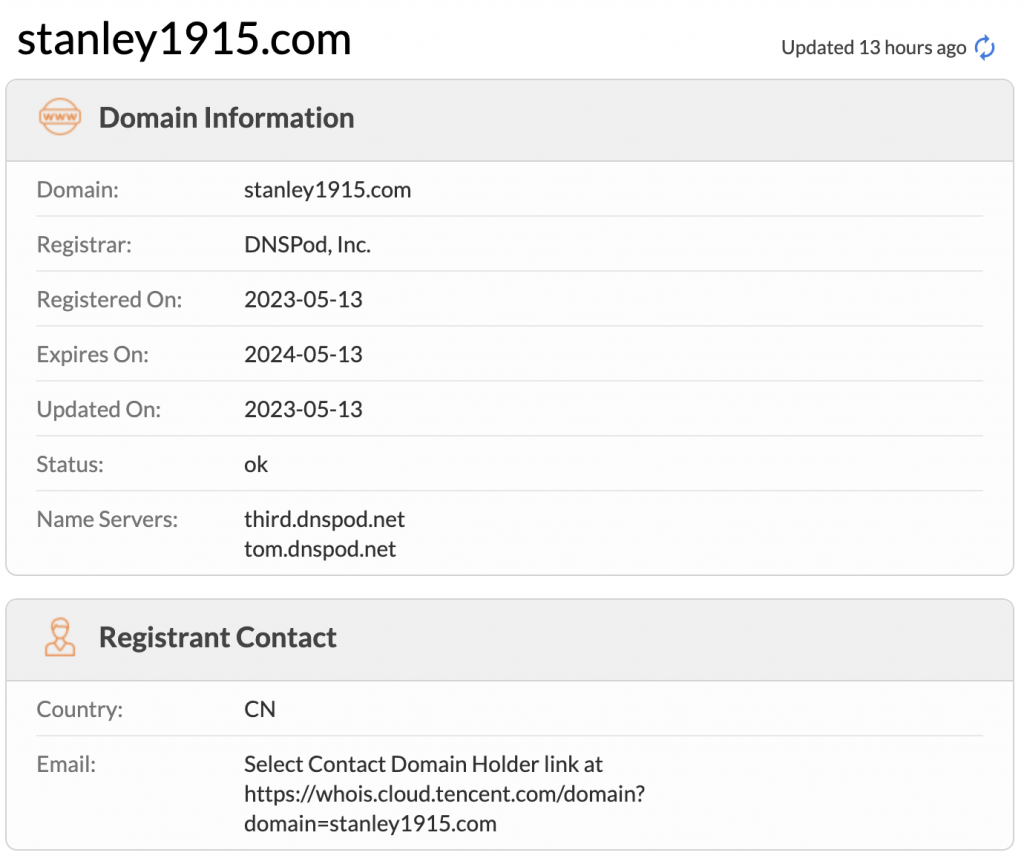The height and width of the screenshot is (867, 1024).
Task: Click the stanley1915.com page title
Action: pos(185,40)
